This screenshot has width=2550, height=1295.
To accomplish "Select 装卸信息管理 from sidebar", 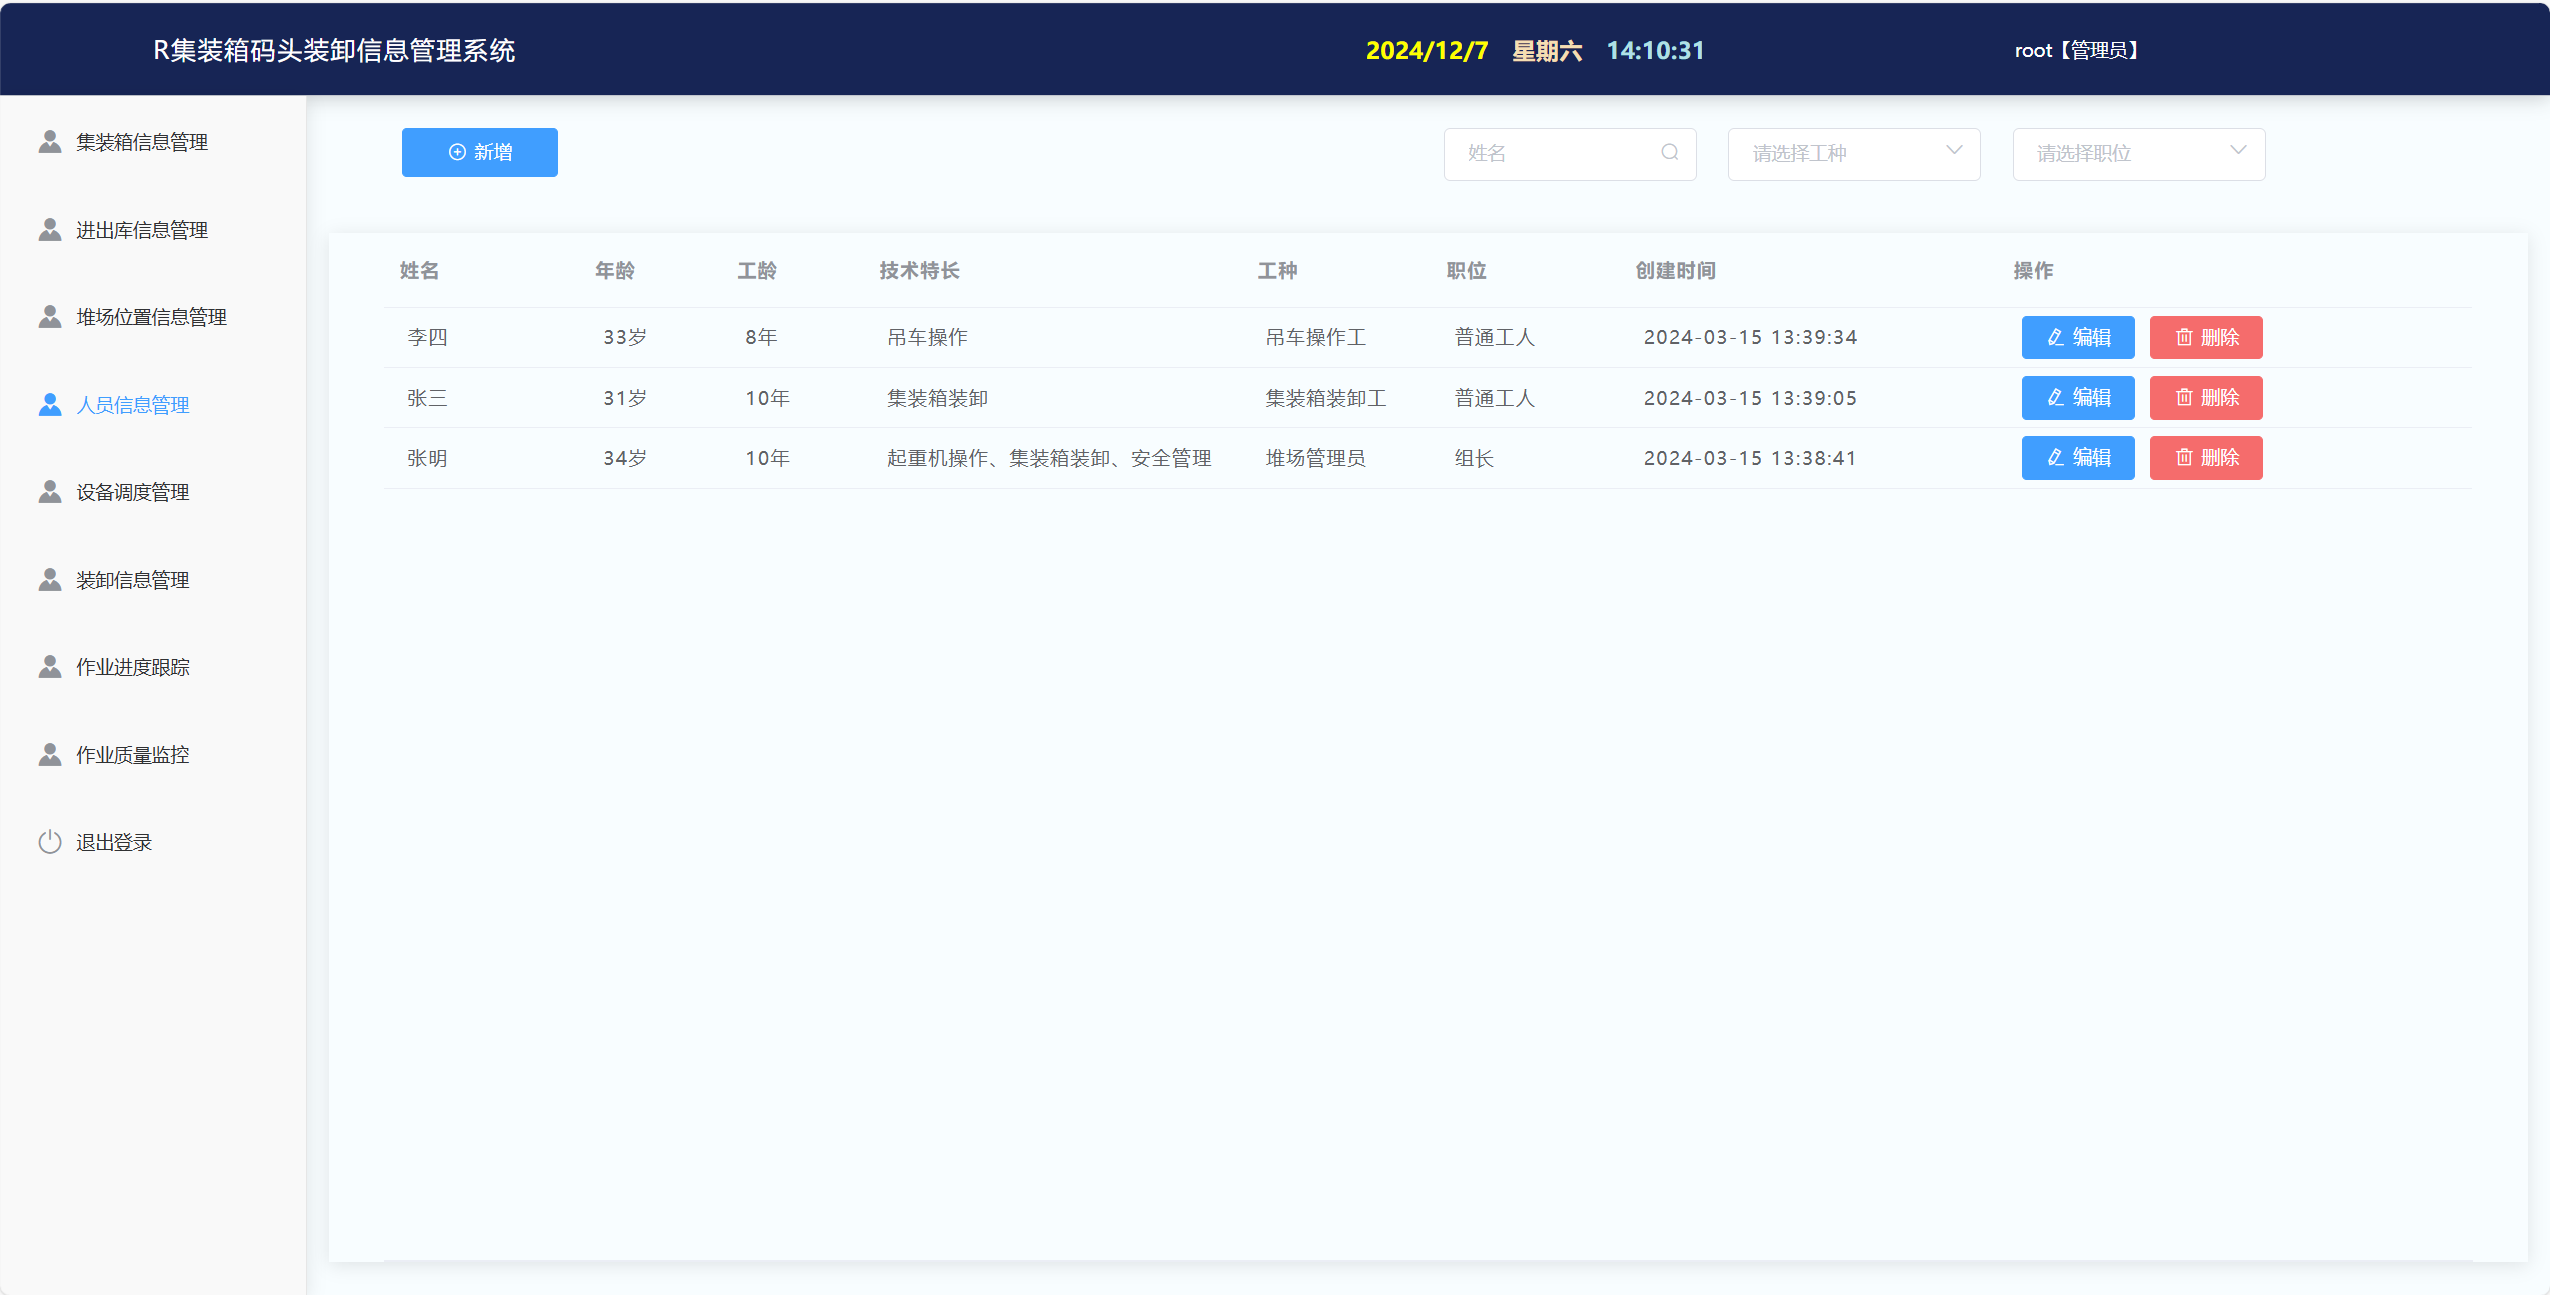I will point(133,580).
